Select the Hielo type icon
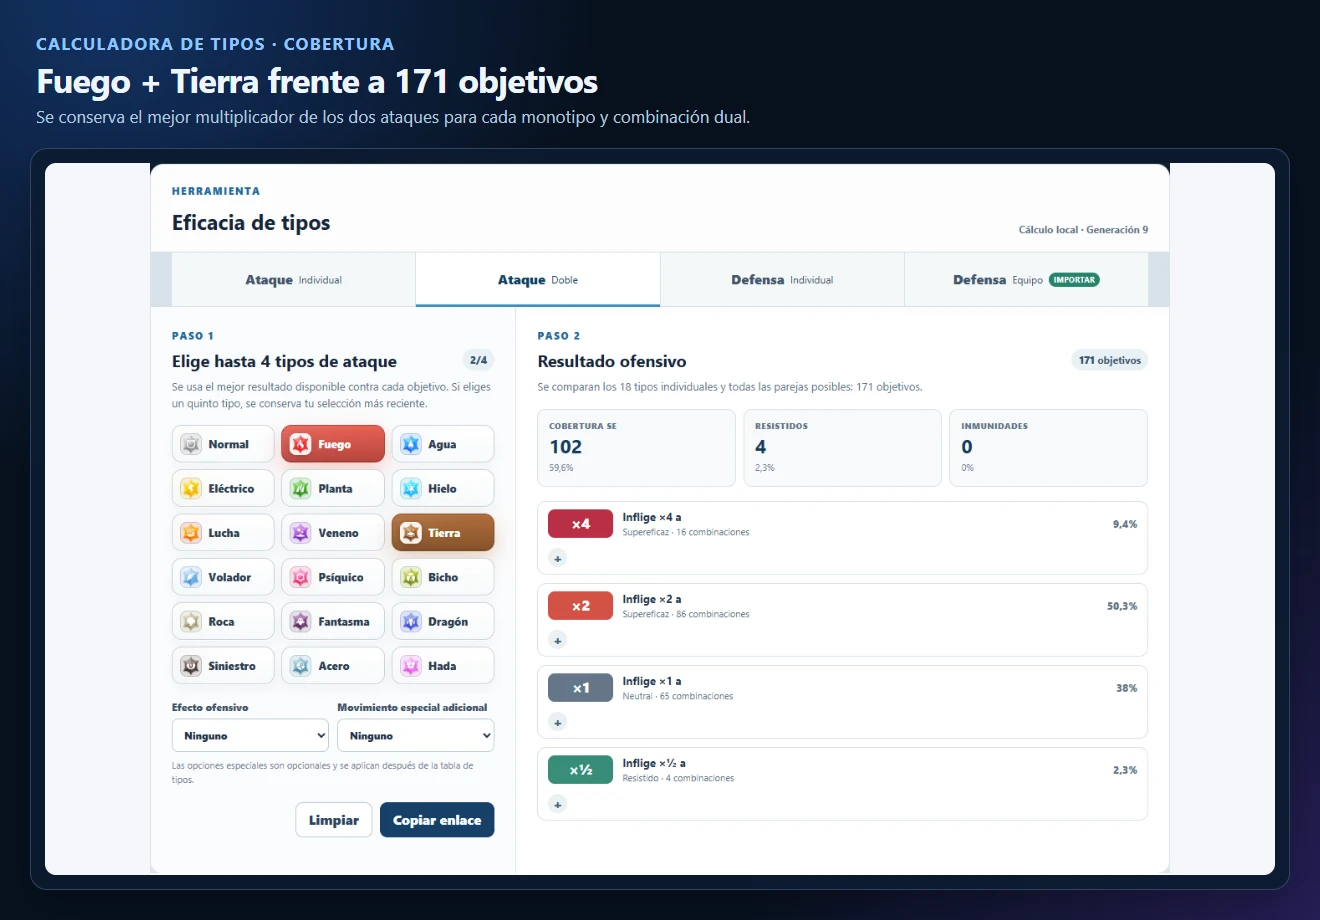Viewport: 1320px width, 920px height. (411, 489)
